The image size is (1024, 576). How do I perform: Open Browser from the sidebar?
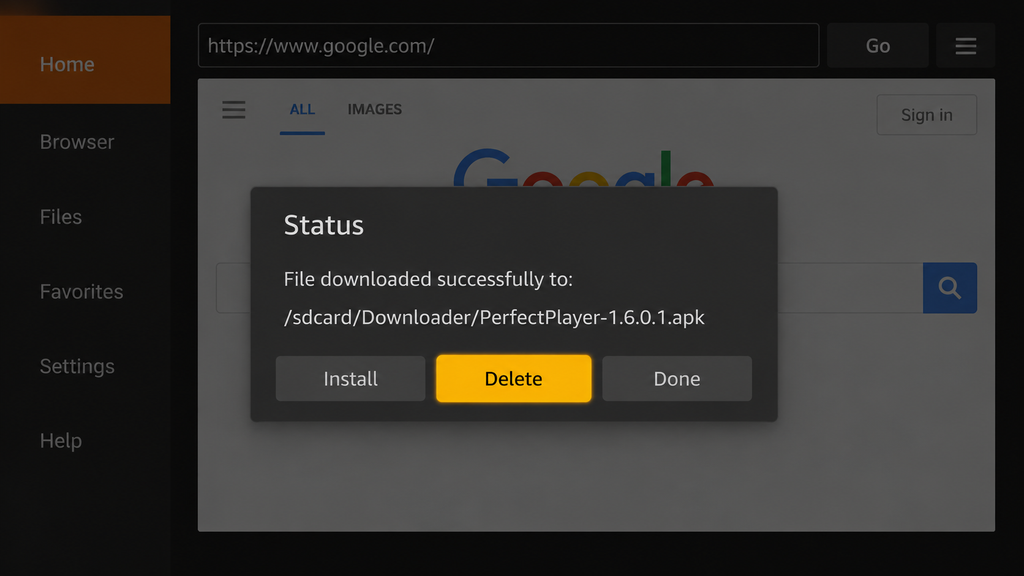click(77, 142)
